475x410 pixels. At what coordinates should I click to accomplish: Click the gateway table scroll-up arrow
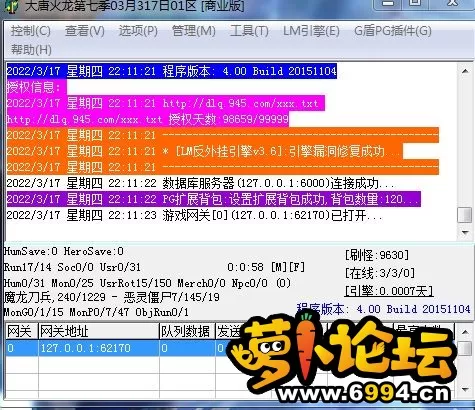pyautogui.click(x=465, y=332)
